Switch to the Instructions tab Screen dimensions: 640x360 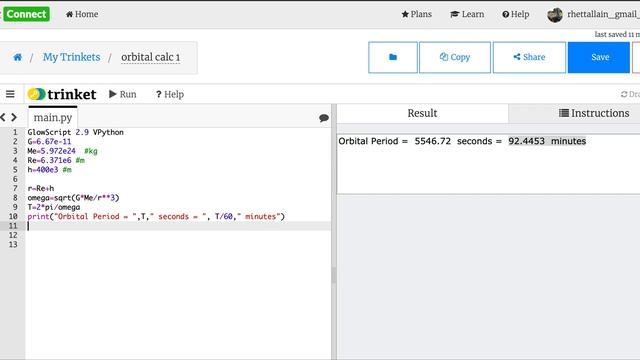point(594,113)
